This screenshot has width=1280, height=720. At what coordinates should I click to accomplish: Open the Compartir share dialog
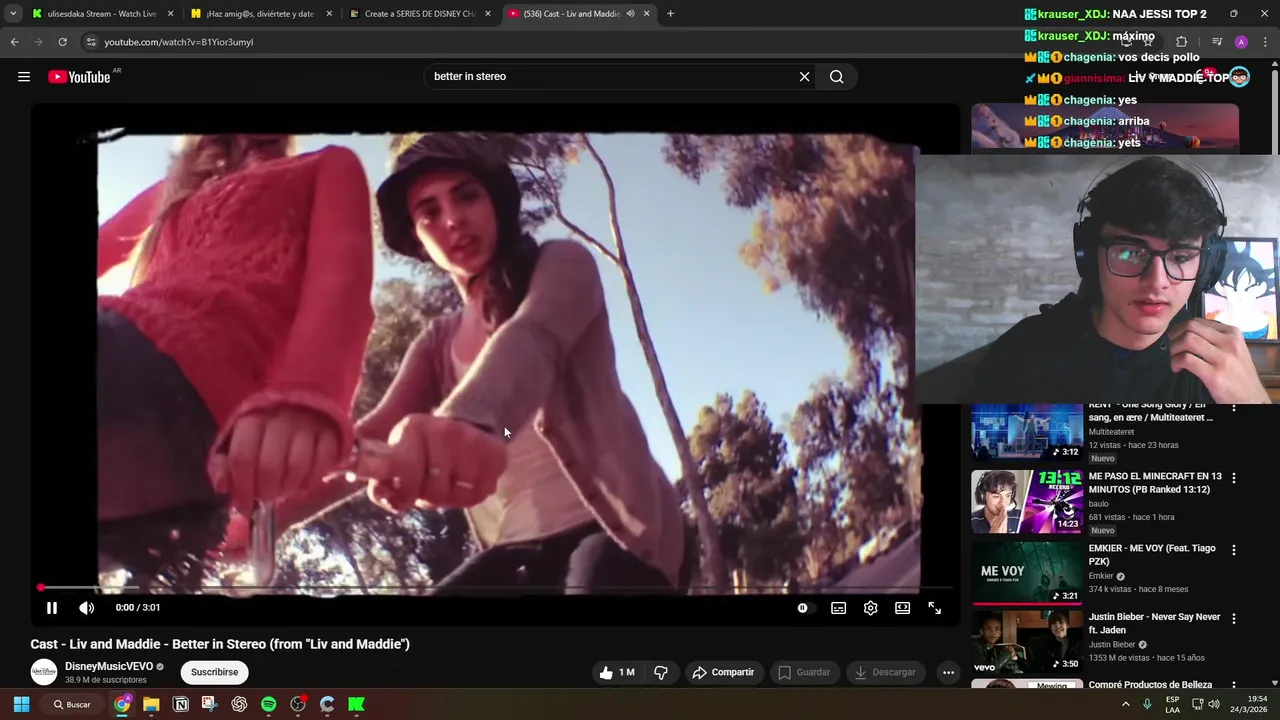(723, 672)
